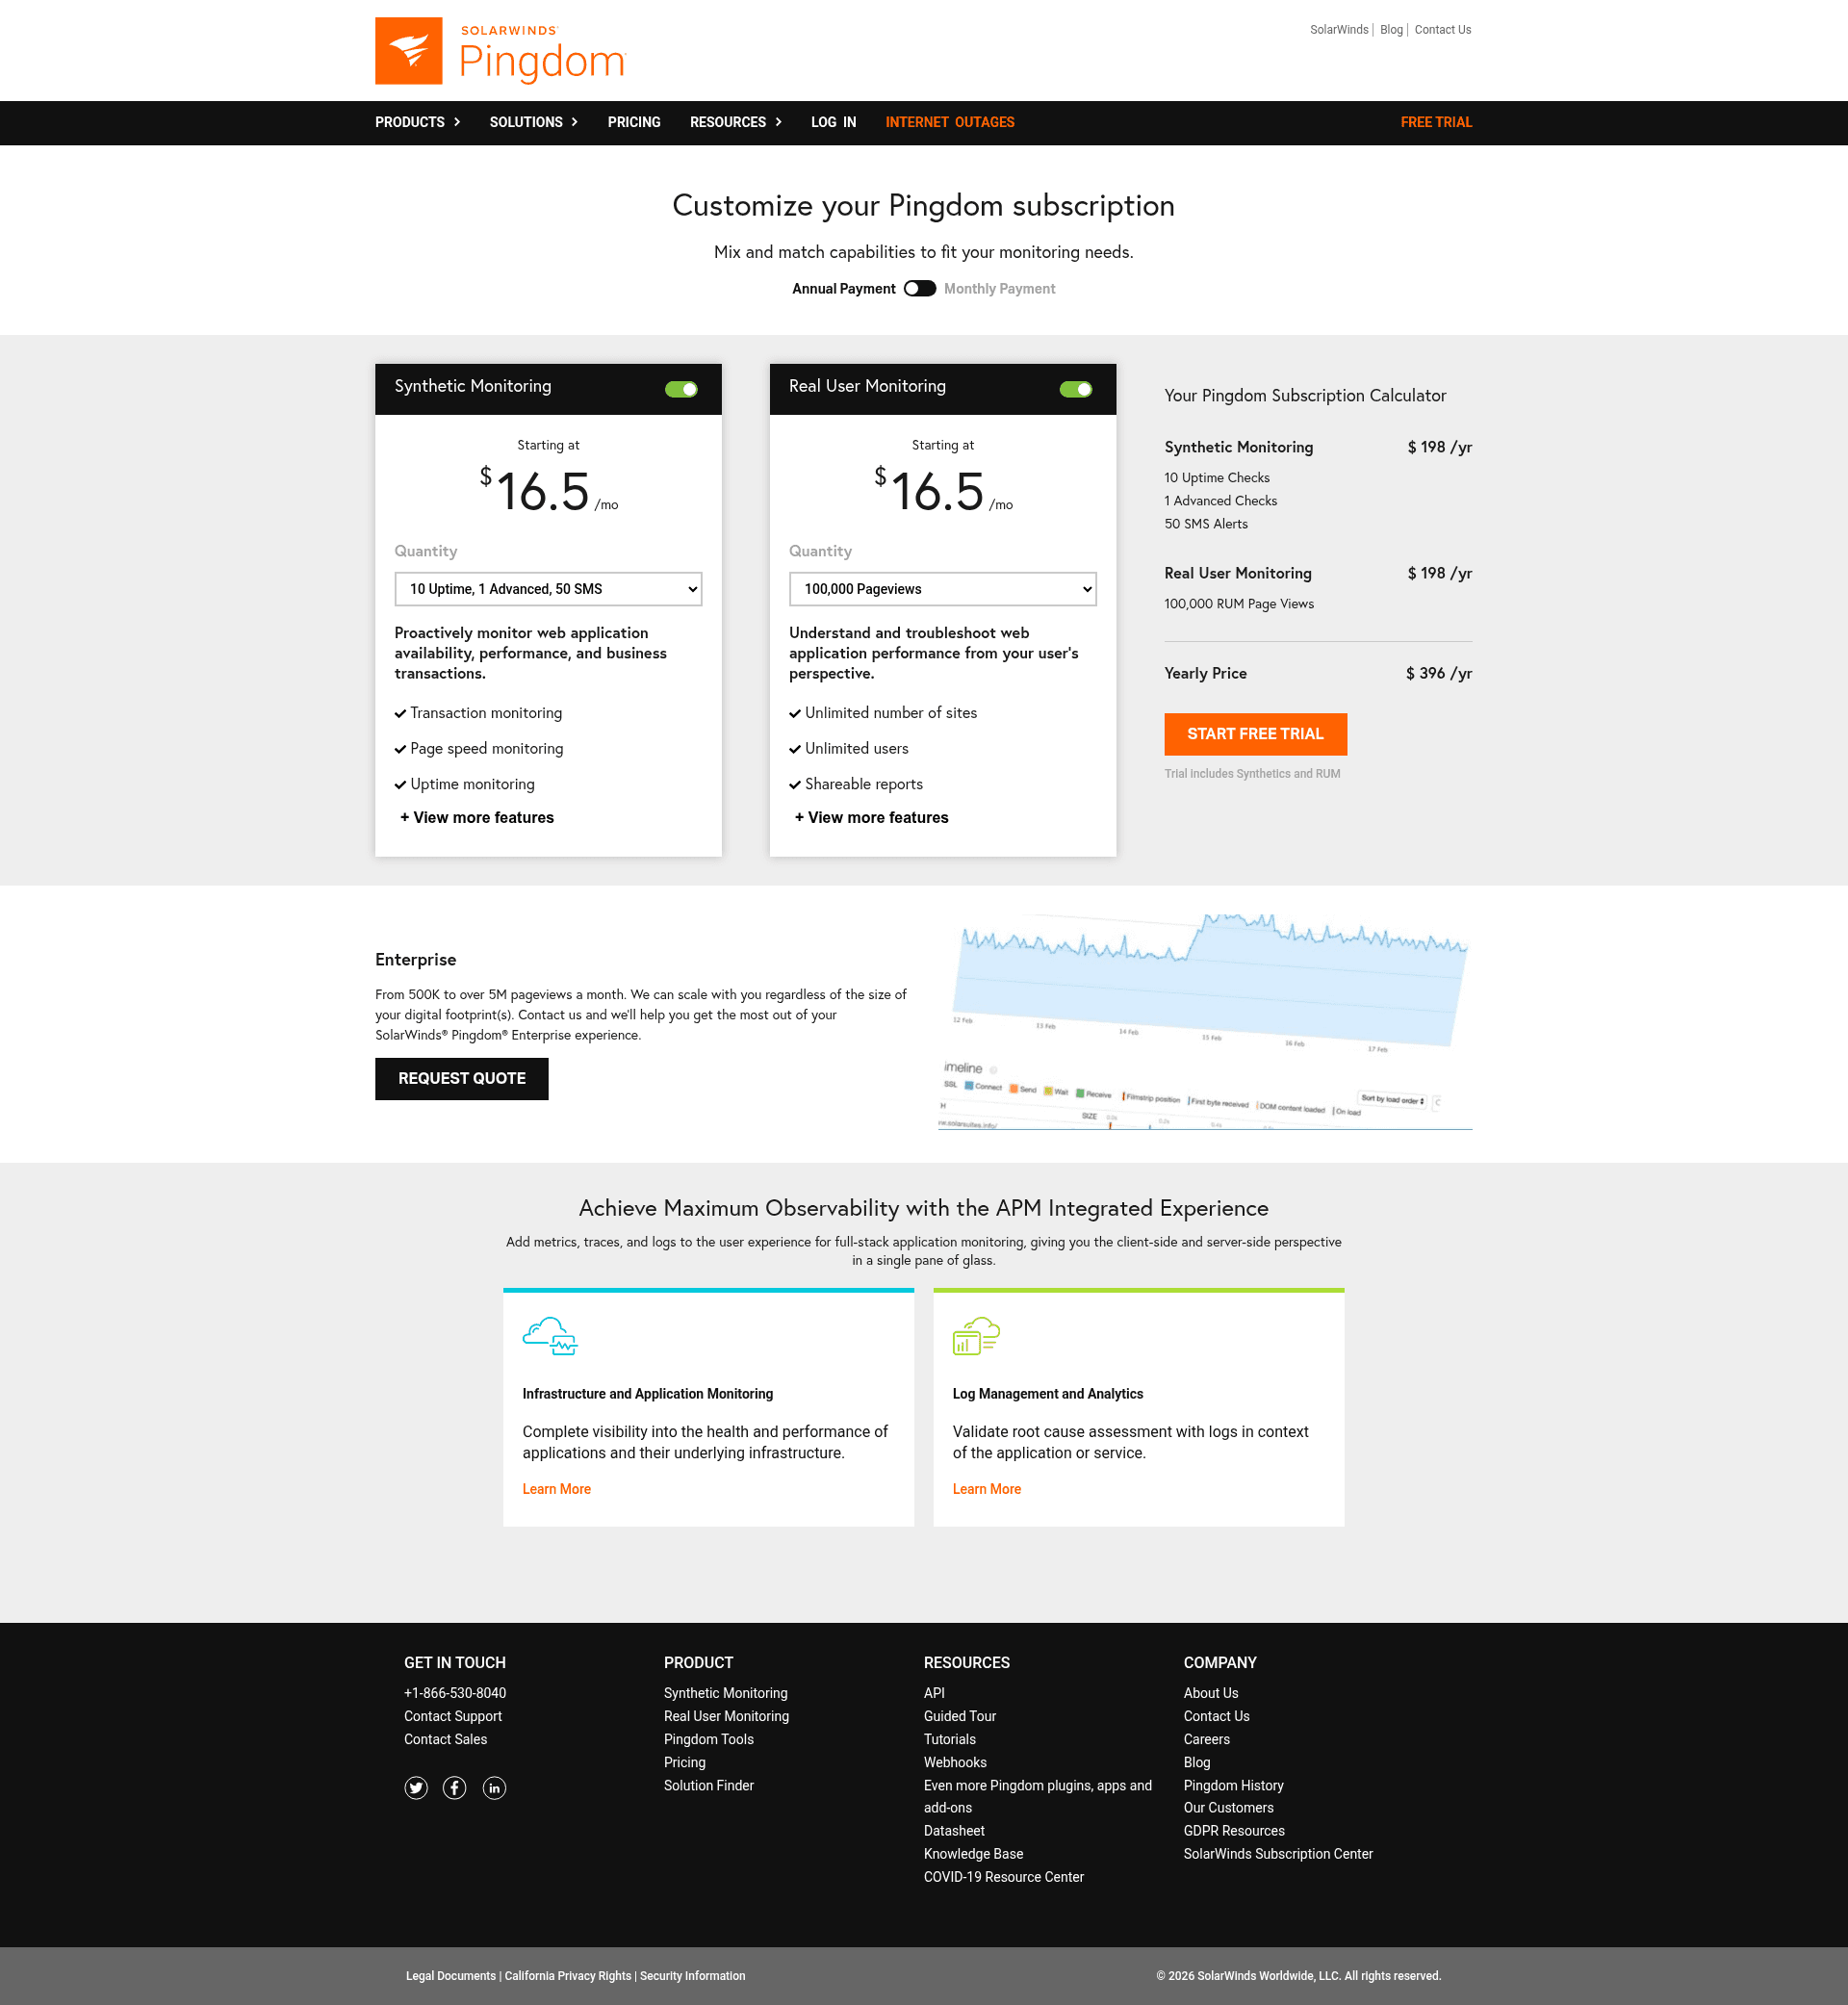Open Contact Sales in footer
Screen dimensions: 1848x2005
[x=446, y=1739]
